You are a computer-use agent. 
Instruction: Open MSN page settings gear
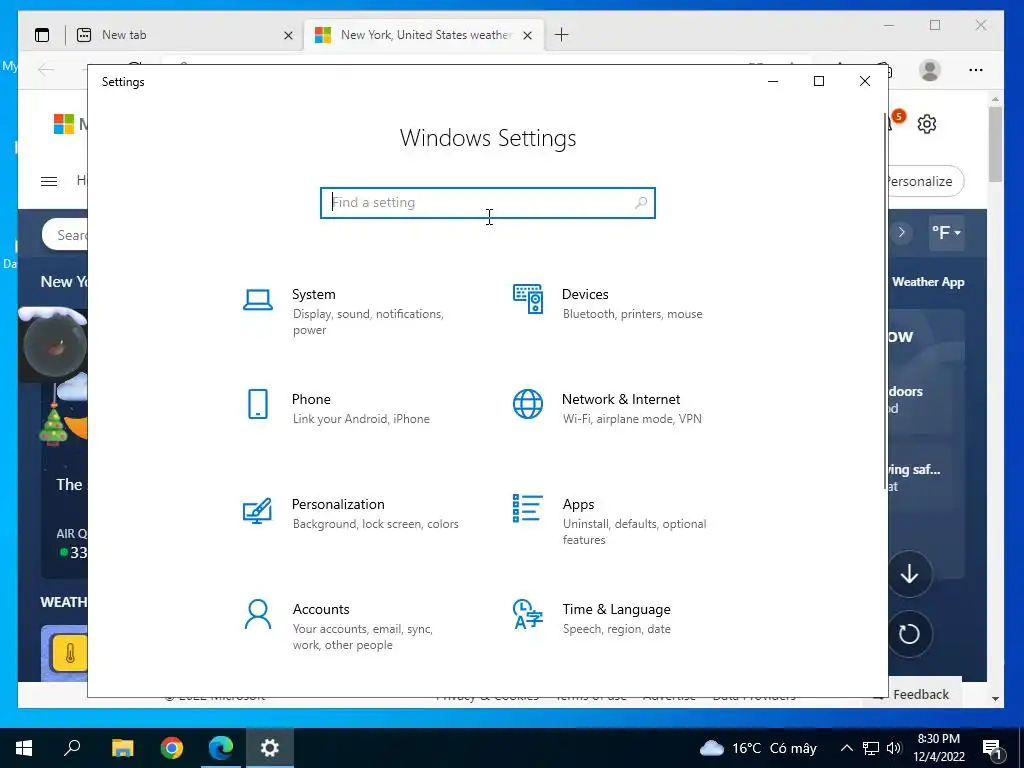click(927, 124)
